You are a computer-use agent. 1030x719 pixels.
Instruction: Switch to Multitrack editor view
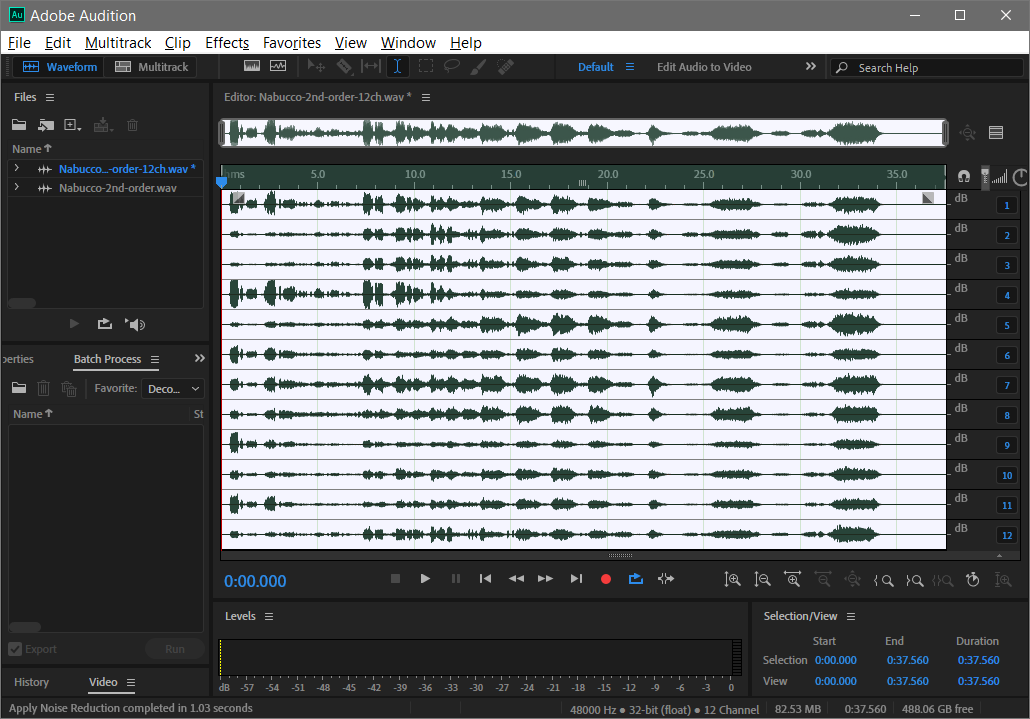click(x=151, y=67)
